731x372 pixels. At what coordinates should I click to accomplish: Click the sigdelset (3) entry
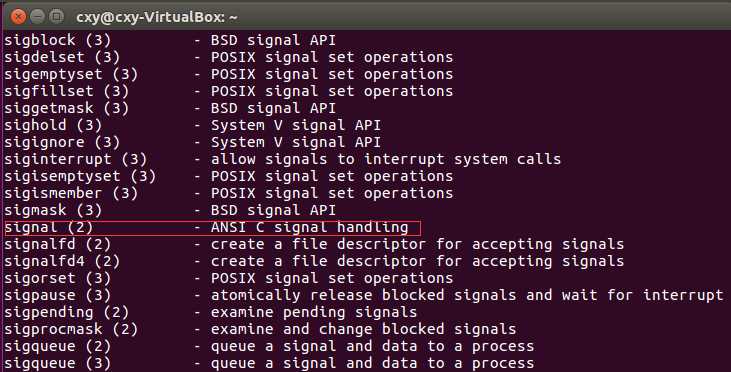62,57
